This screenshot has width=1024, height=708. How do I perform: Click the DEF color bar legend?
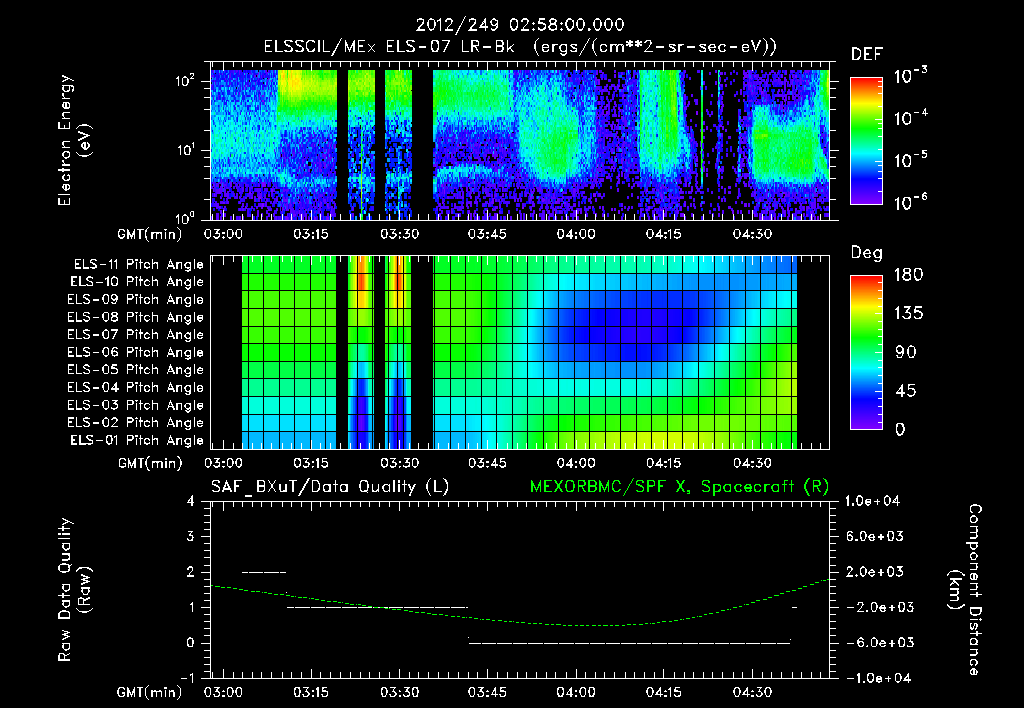tap(866, 140)
